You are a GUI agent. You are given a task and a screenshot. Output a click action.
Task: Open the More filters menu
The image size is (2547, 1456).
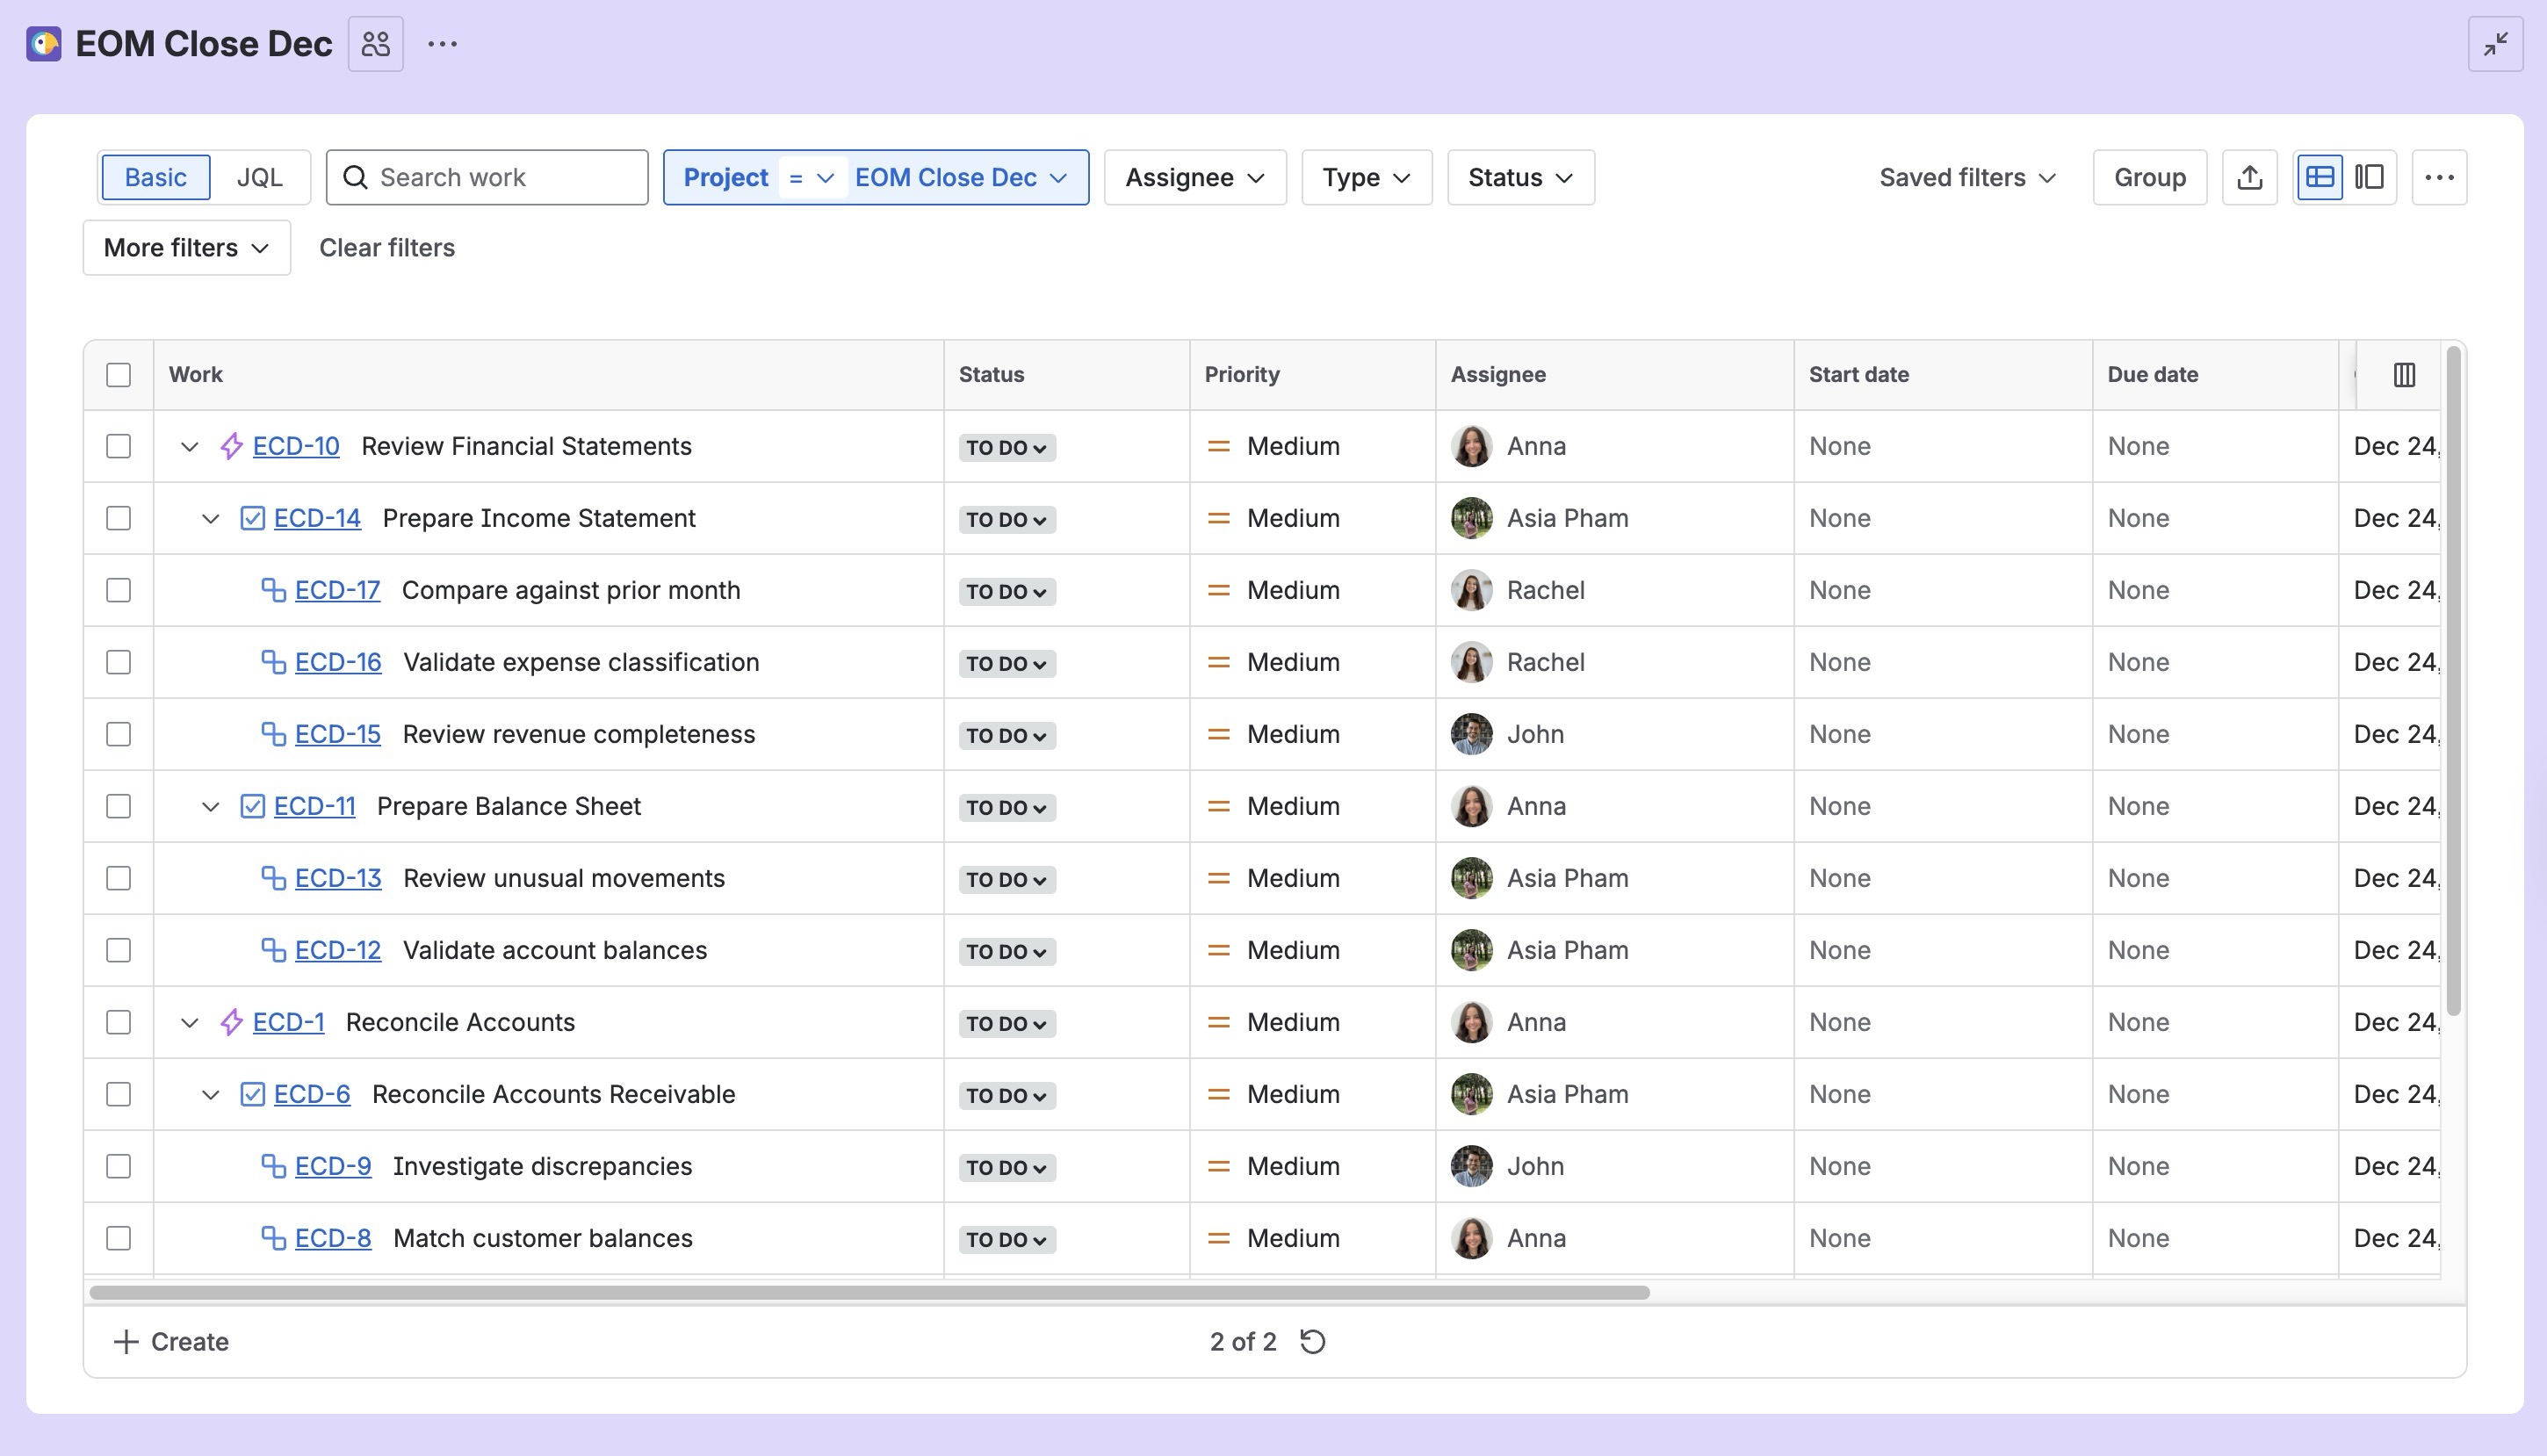coord(185,247)
